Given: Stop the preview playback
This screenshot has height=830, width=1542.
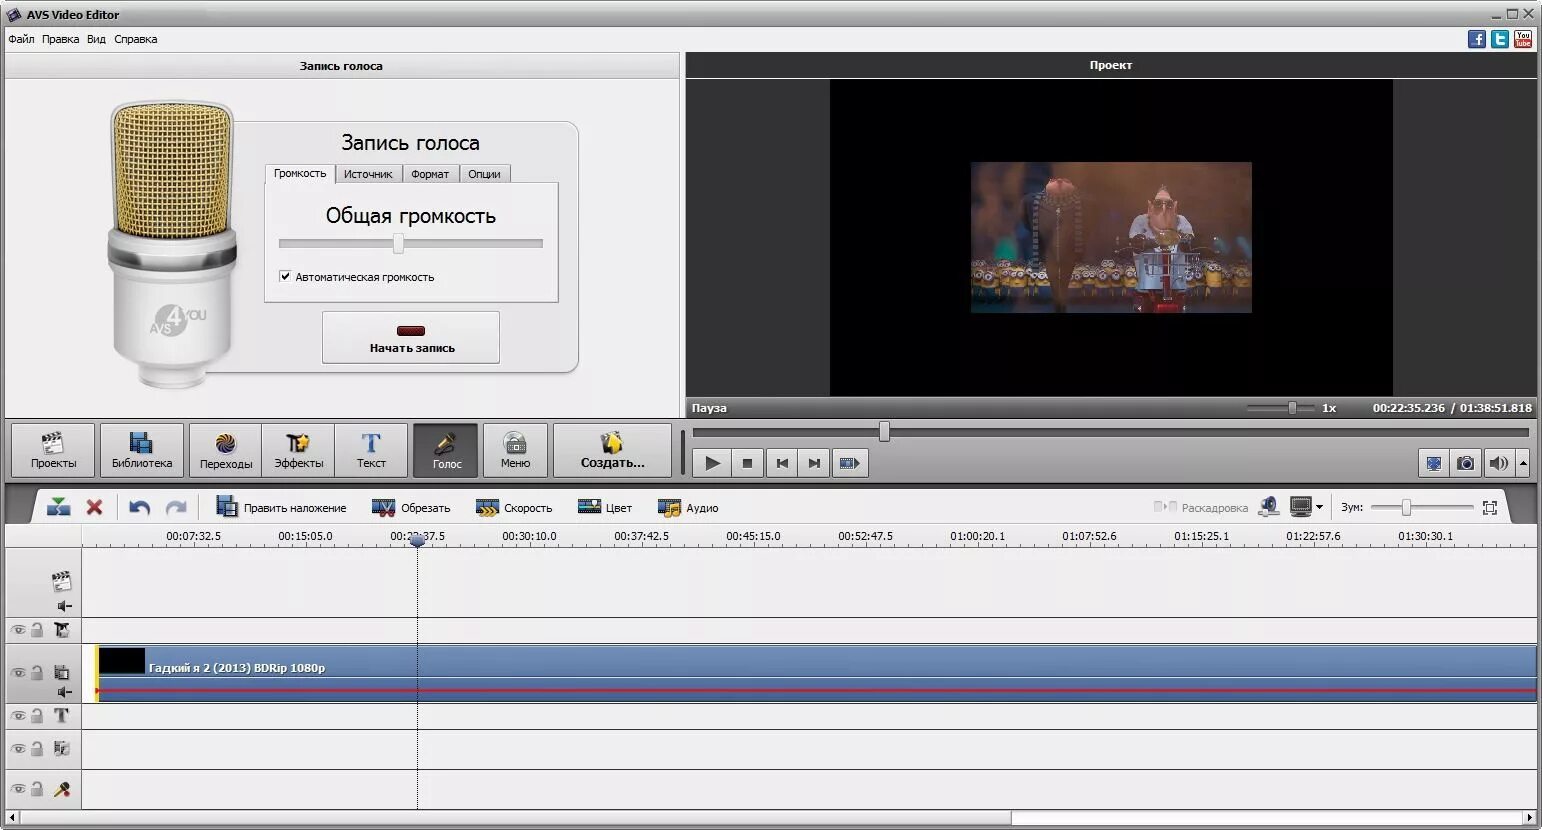Looking at the screenshot, I should (747, 463).
